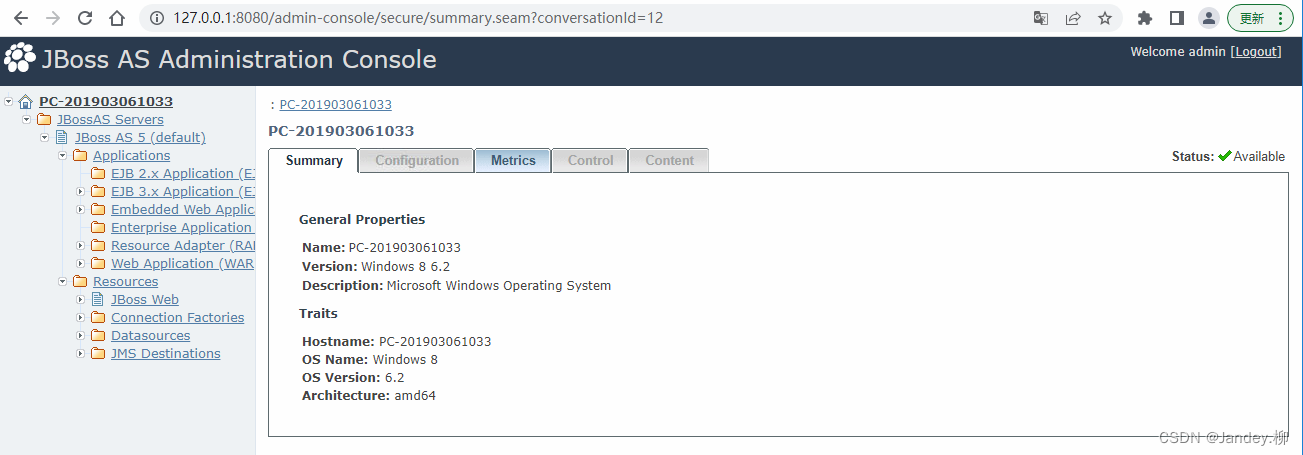Viewport: 1303px width, 455px height.
Task: Click the green Available status checkmark
Action: tap(1224, 156)
